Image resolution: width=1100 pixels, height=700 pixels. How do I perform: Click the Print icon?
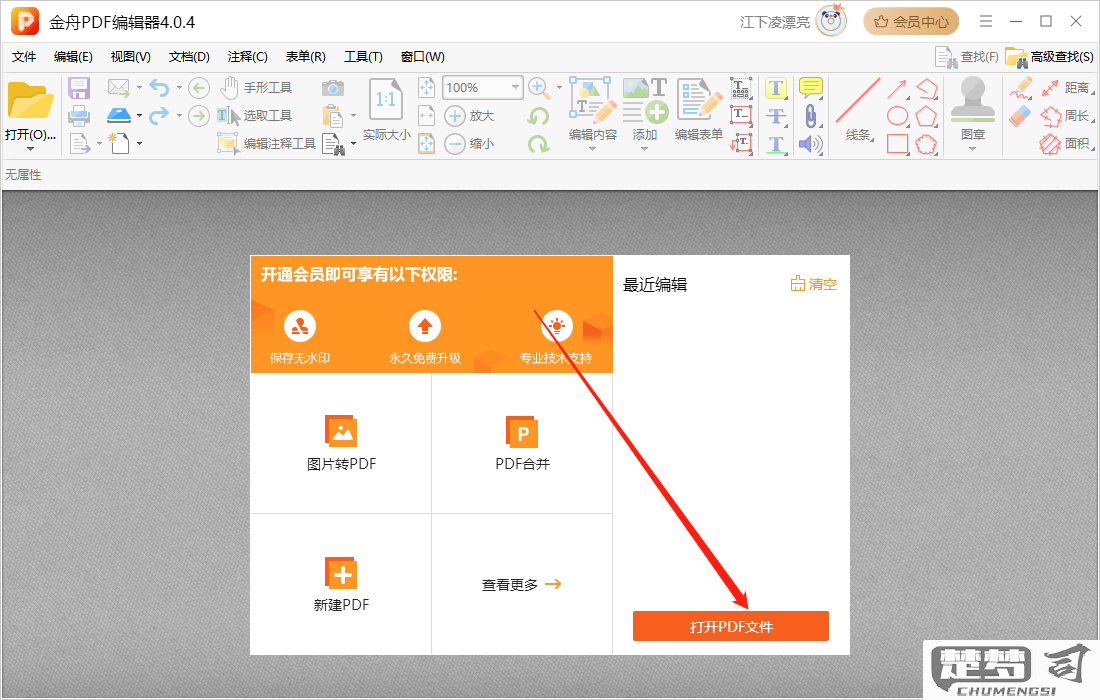point(79,116)
